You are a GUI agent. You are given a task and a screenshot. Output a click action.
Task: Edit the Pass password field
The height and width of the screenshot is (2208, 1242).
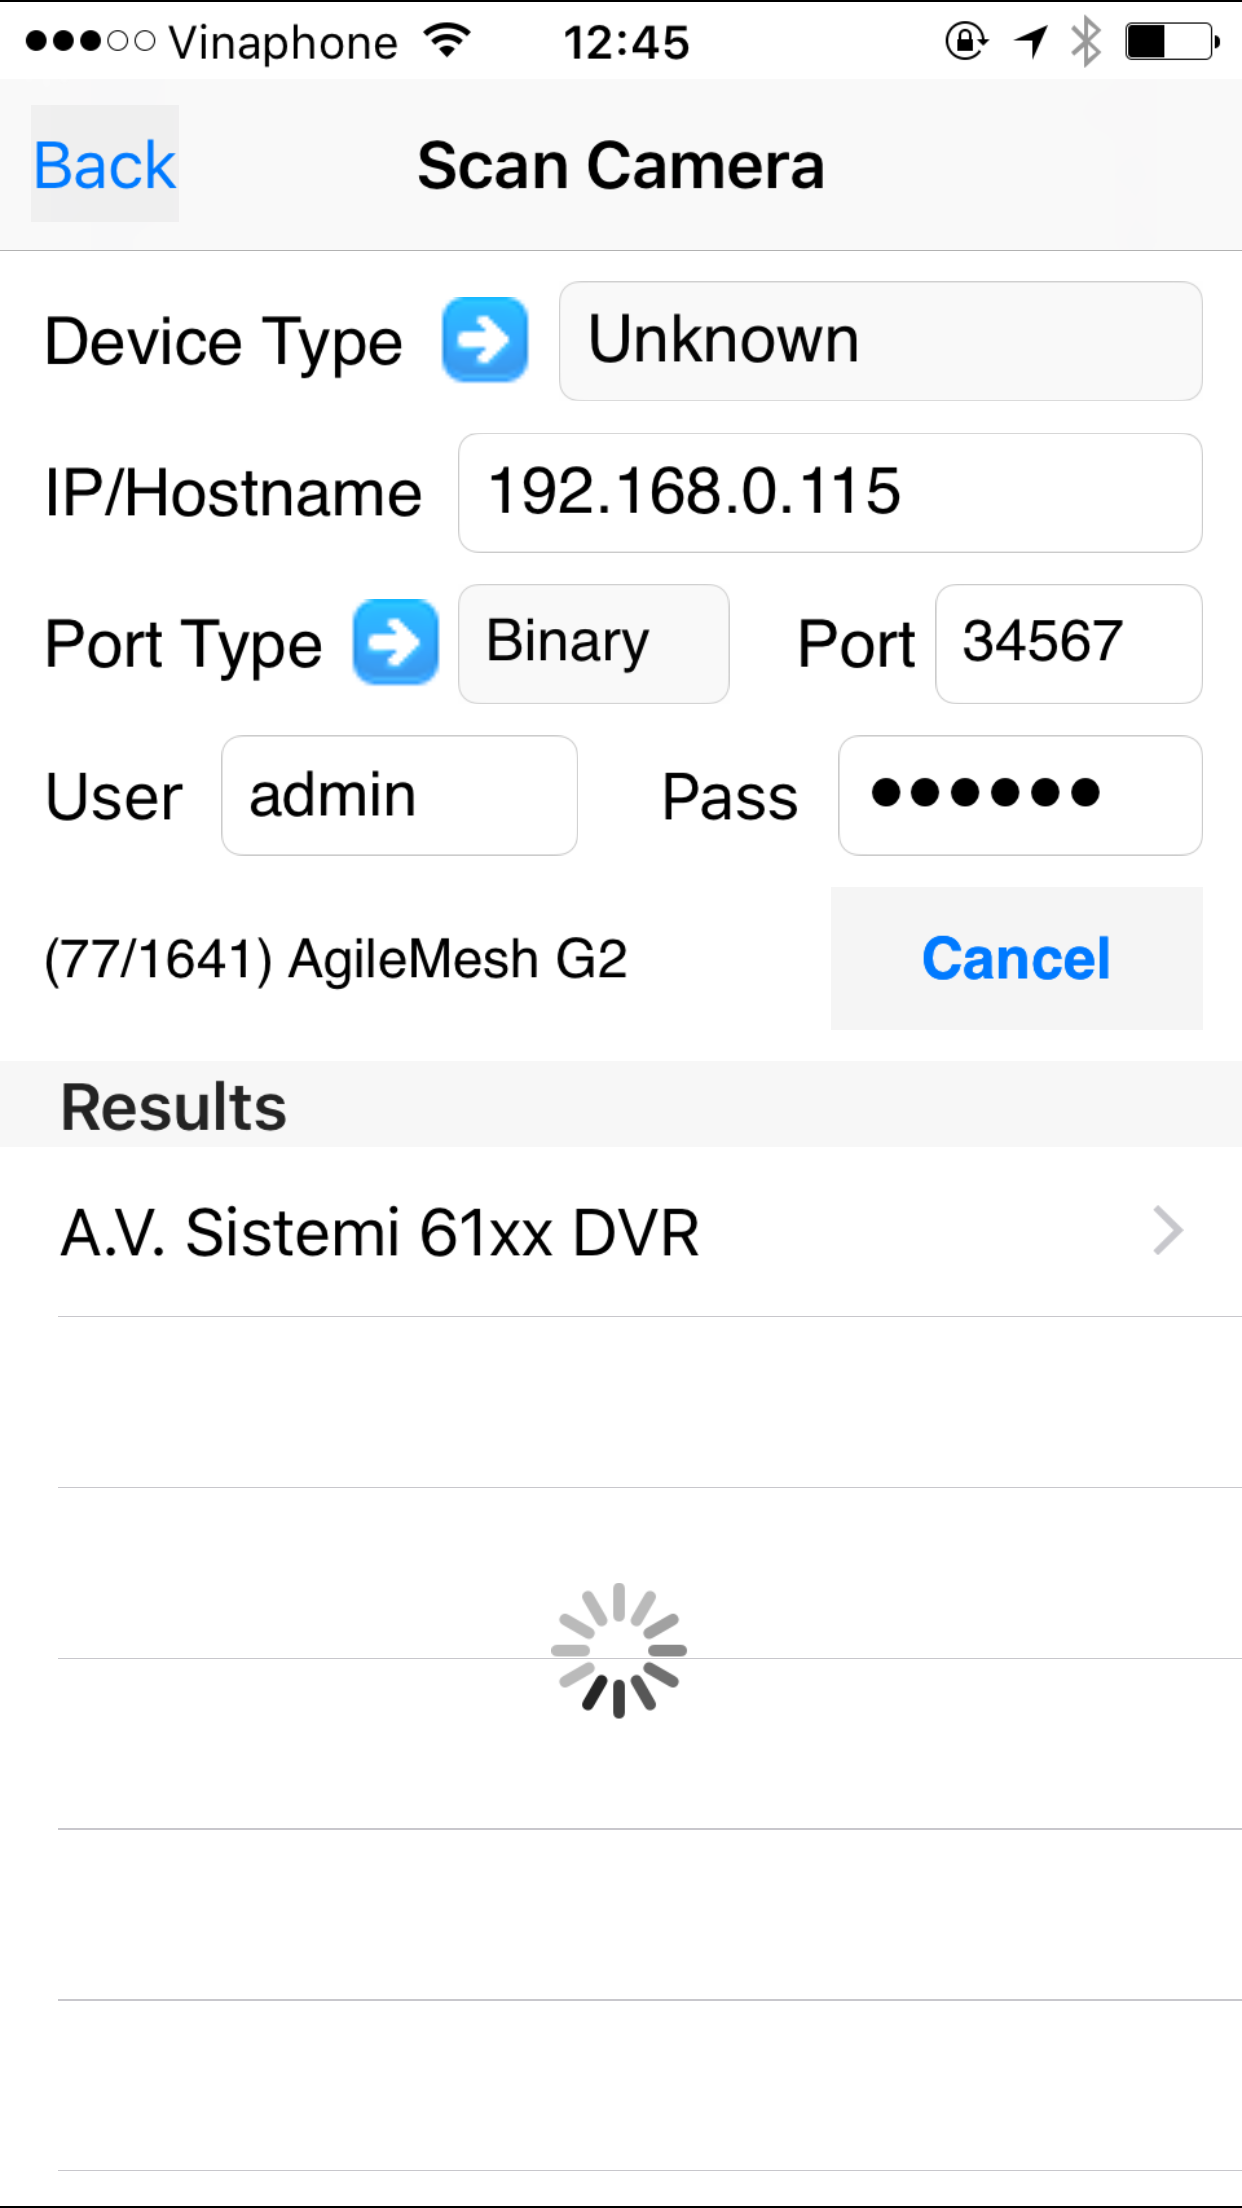point(1020,796)
